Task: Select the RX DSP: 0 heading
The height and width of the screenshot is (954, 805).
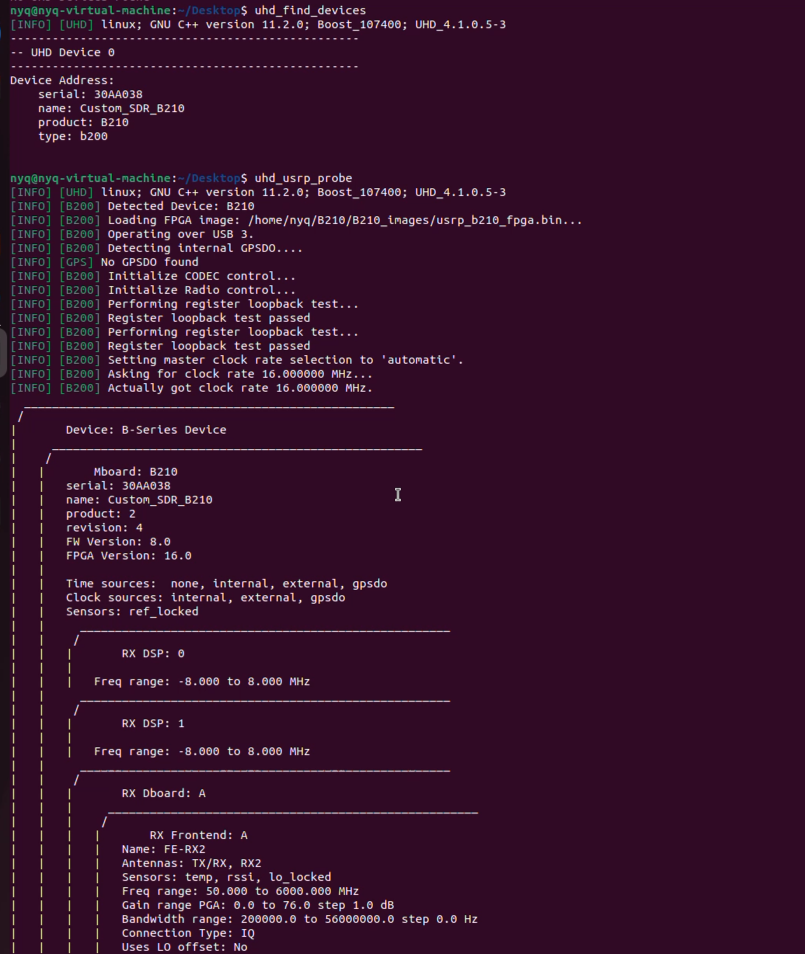Action: (x=153, y=654)
